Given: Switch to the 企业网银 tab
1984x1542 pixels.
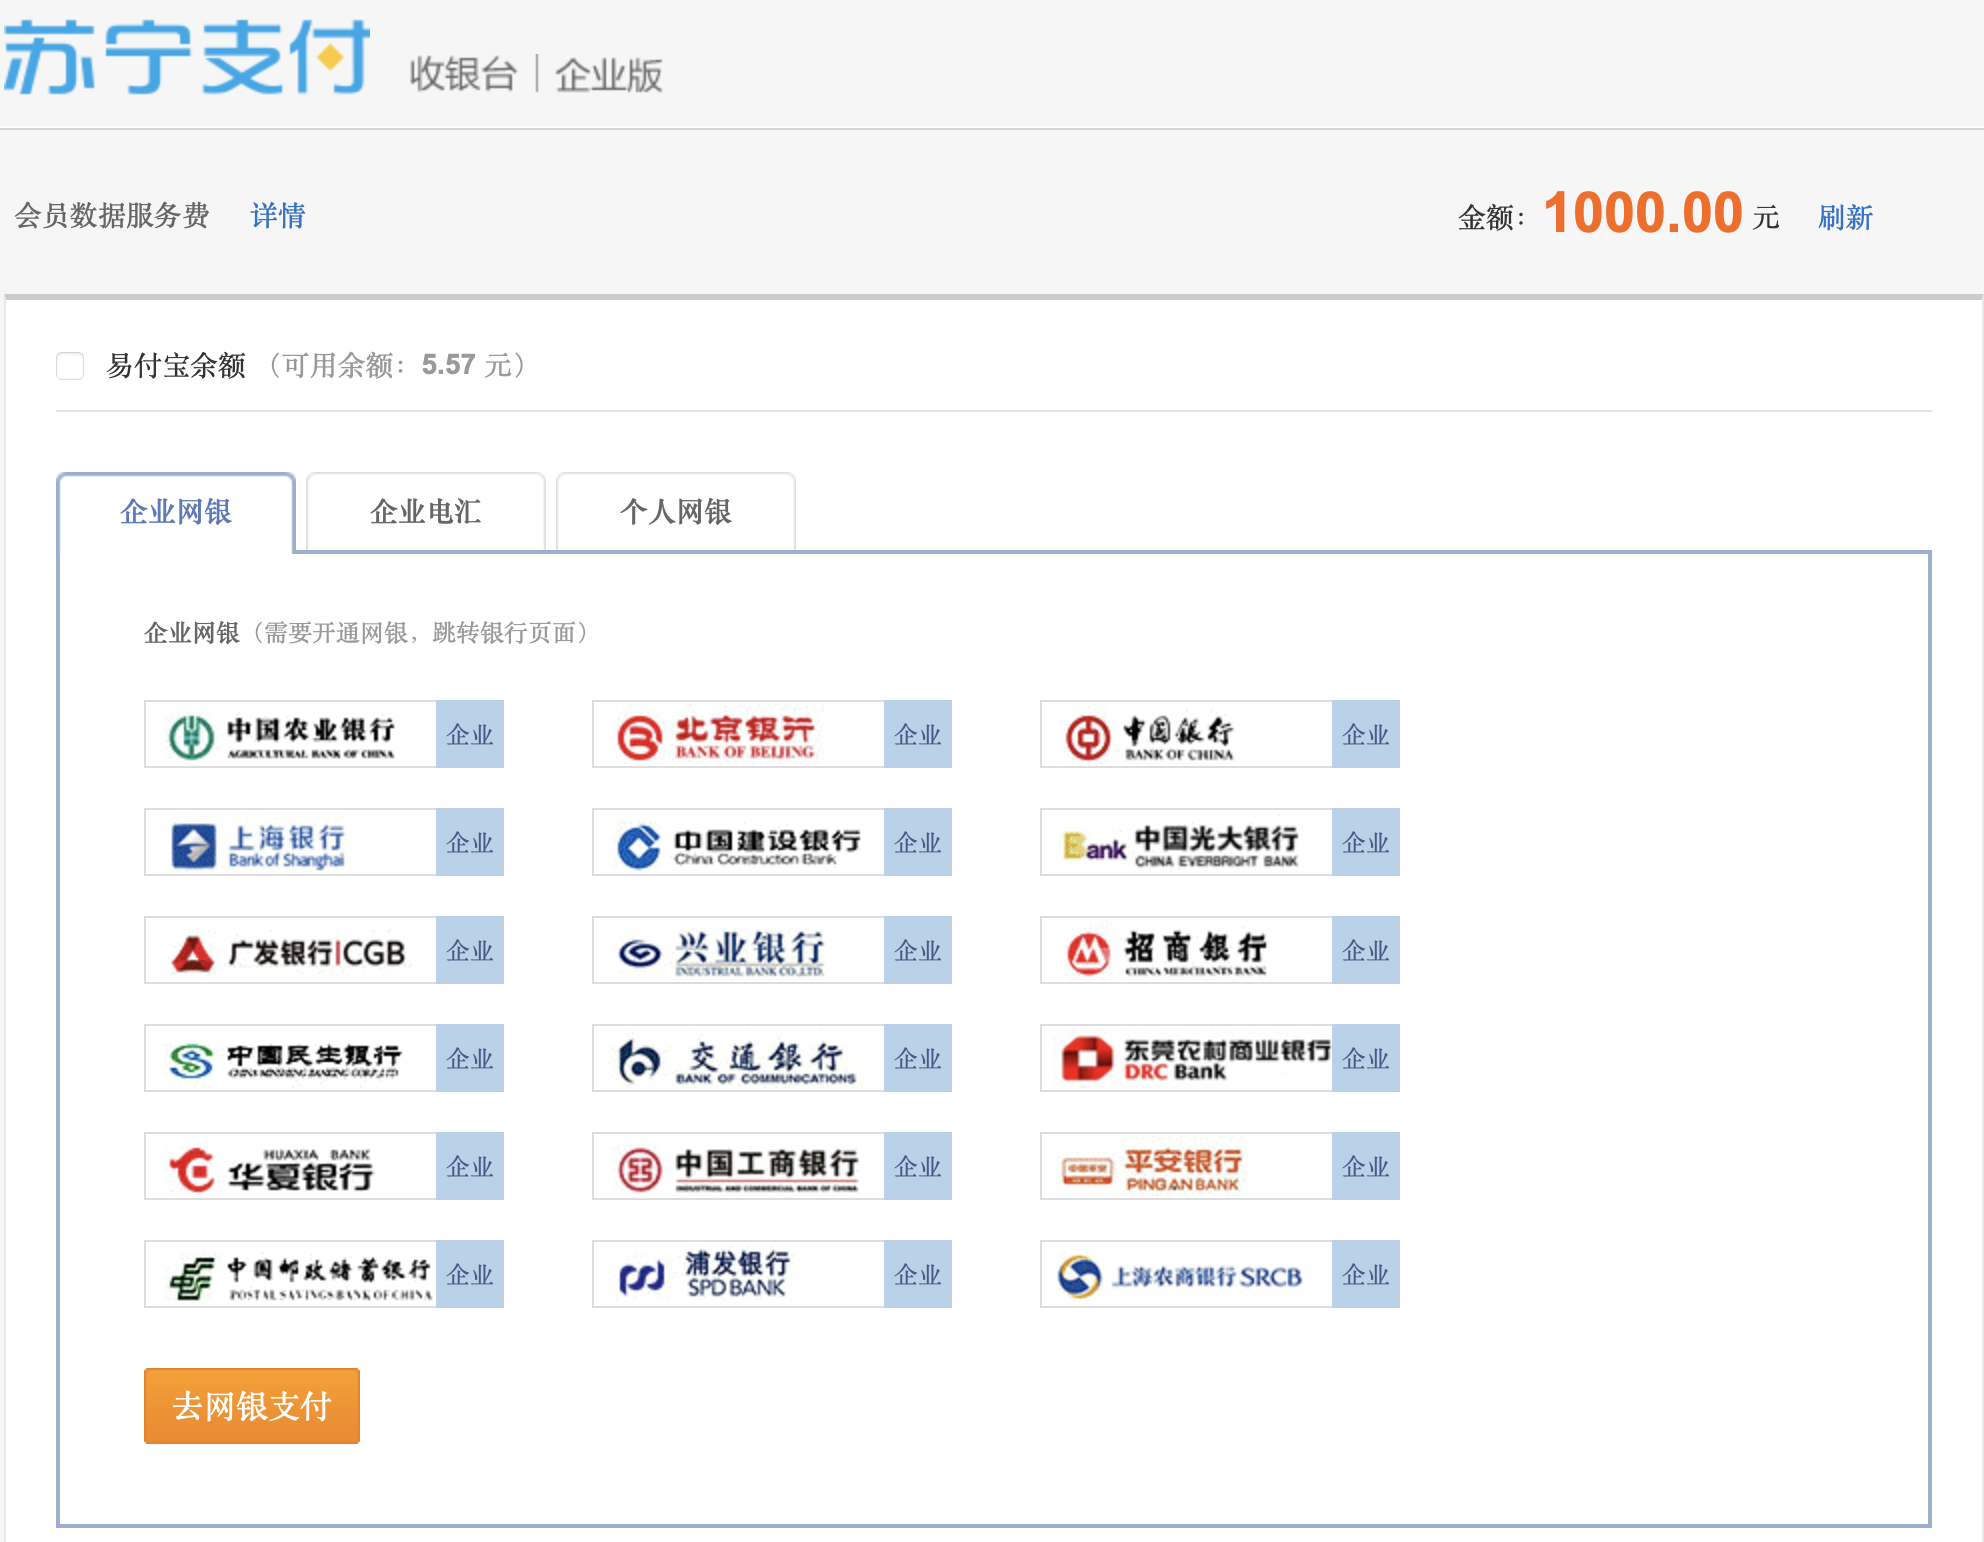Looking at the screenshot, I should pos(176,512).
